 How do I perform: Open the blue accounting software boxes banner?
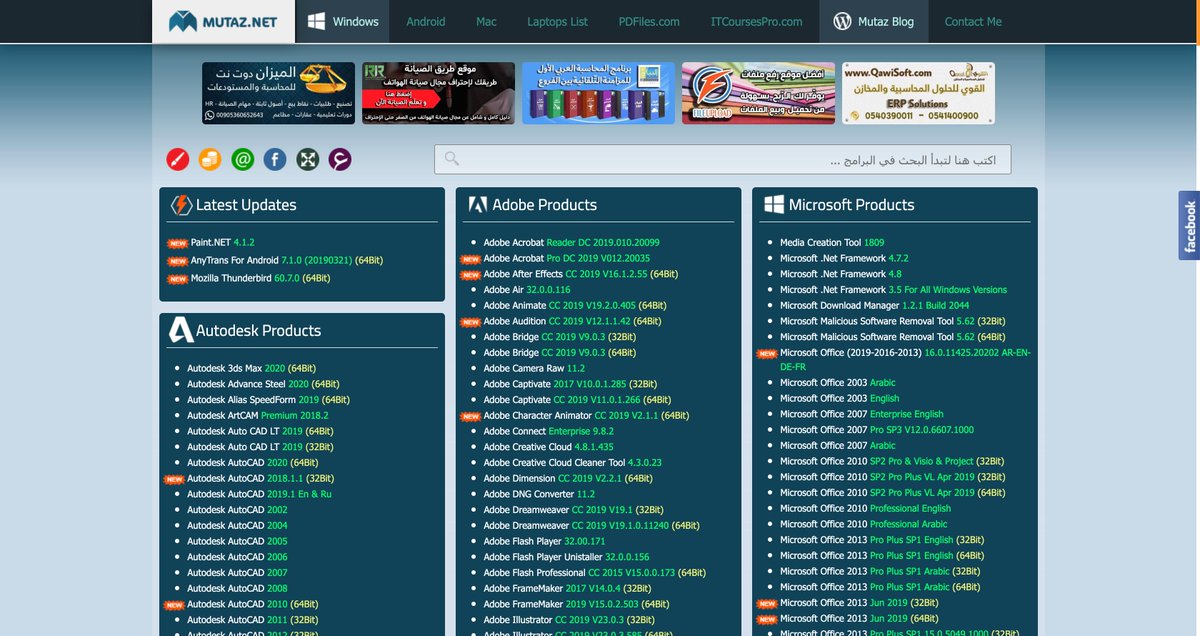[598, 93]
